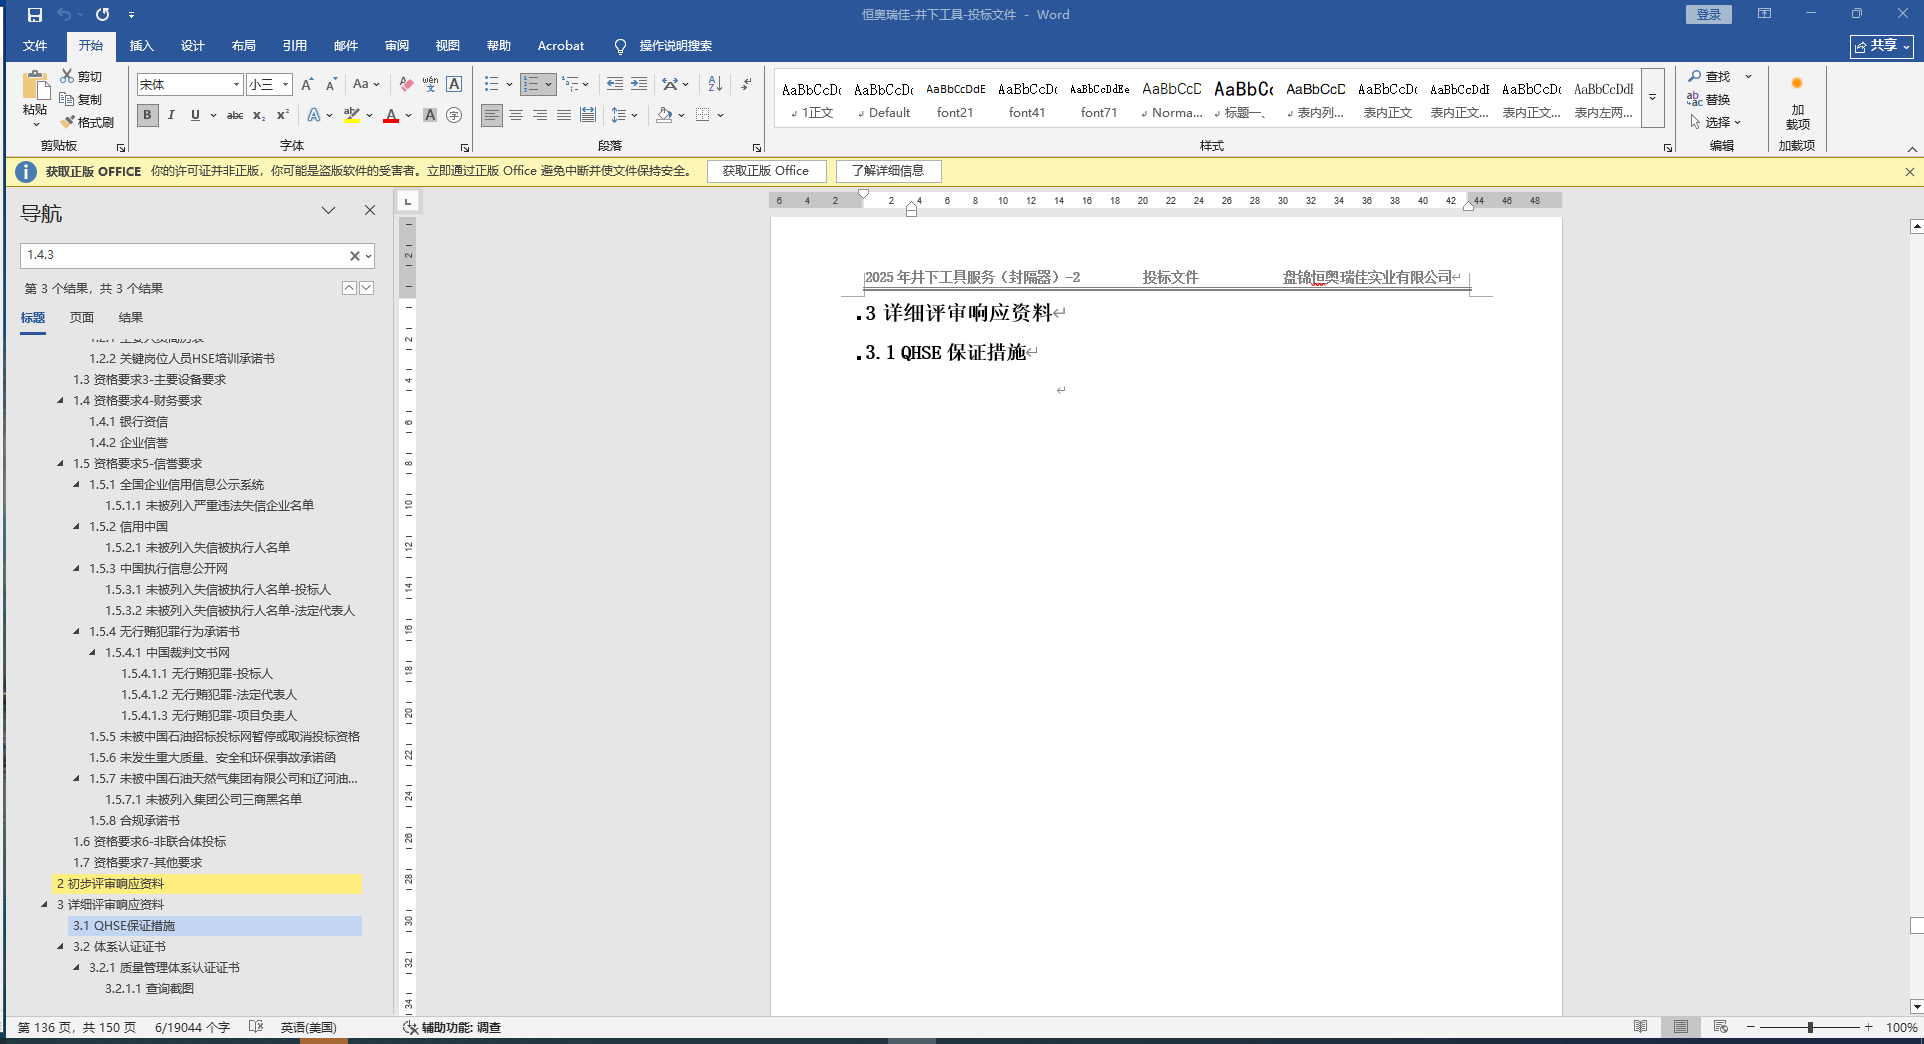This screenshot has width=1924, height=1044.
Task: Open the font size dropdown
Action: (286, 85)
